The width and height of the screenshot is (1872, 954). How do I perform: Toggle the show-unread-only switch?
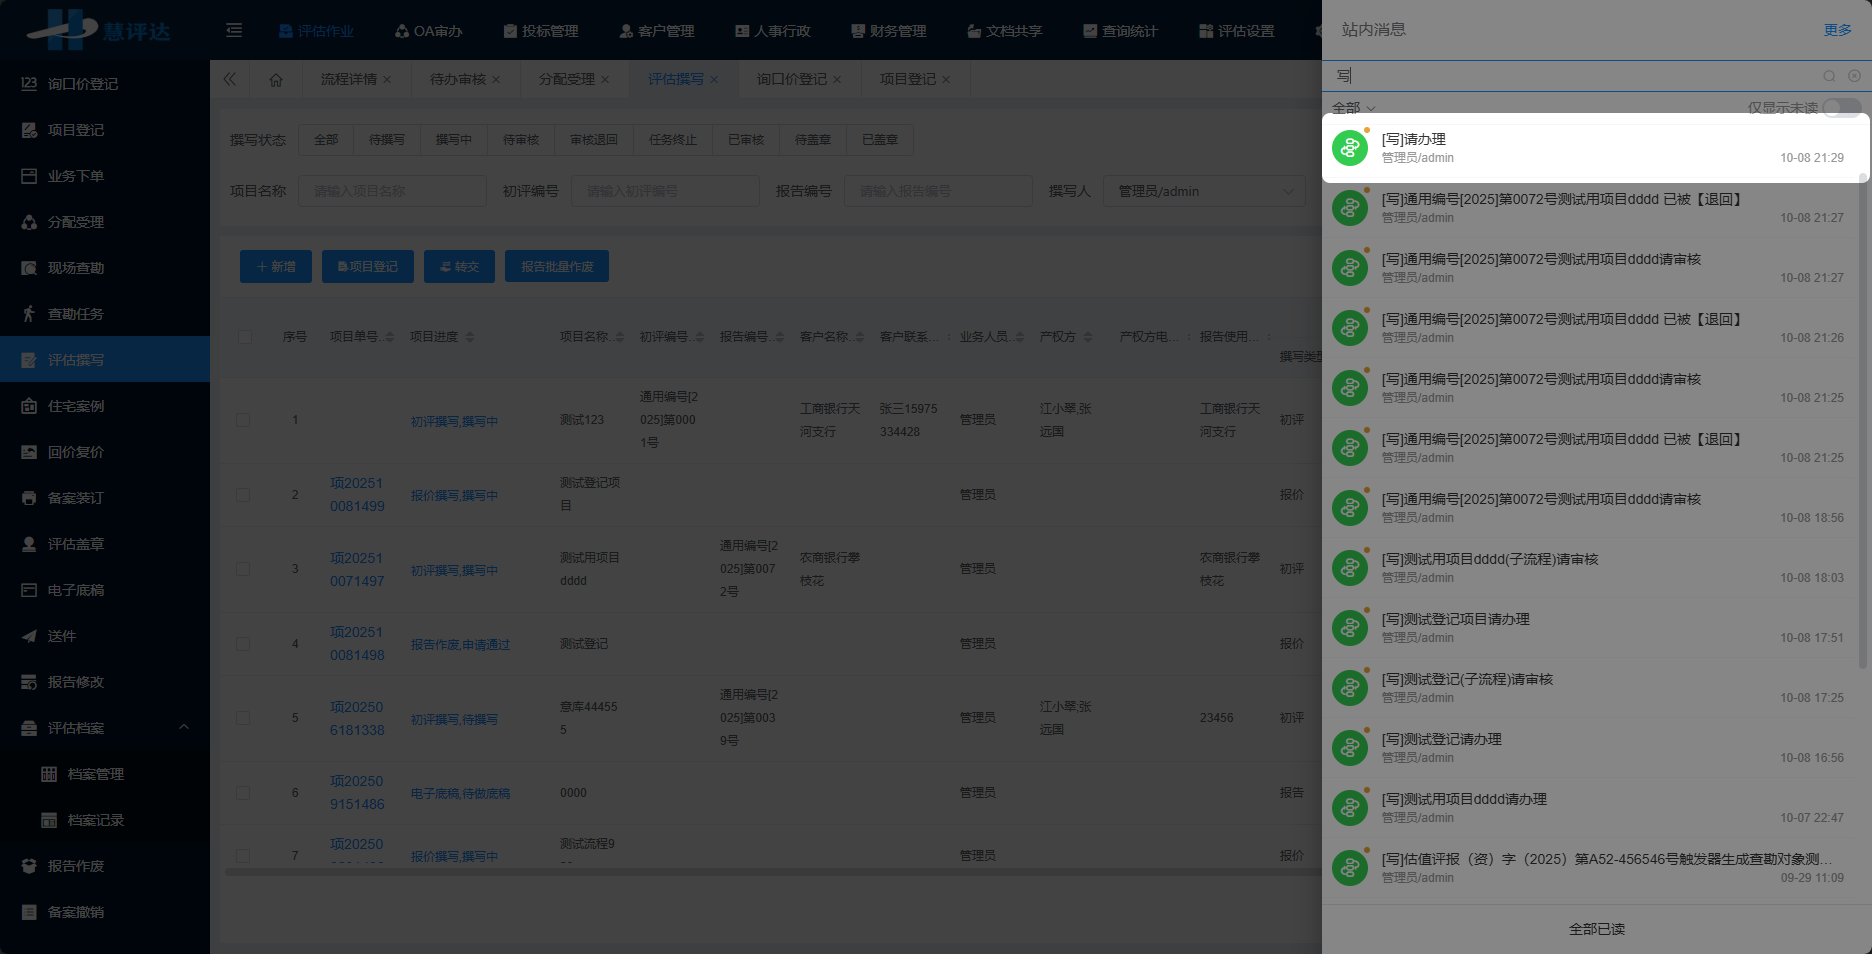pyautogui.click(x=1841, y=108)
